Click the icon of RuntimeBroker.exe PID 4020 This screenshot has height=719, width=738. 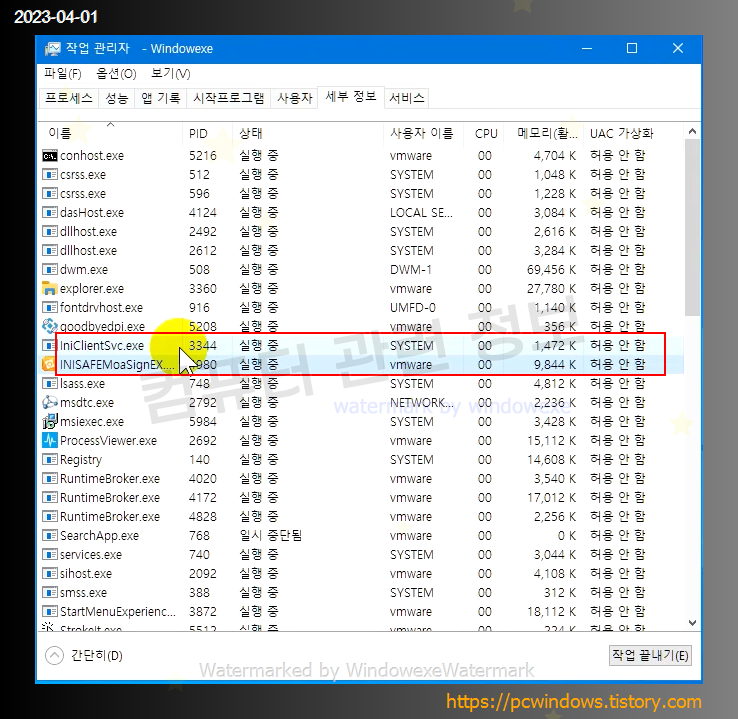coord(49,479)
